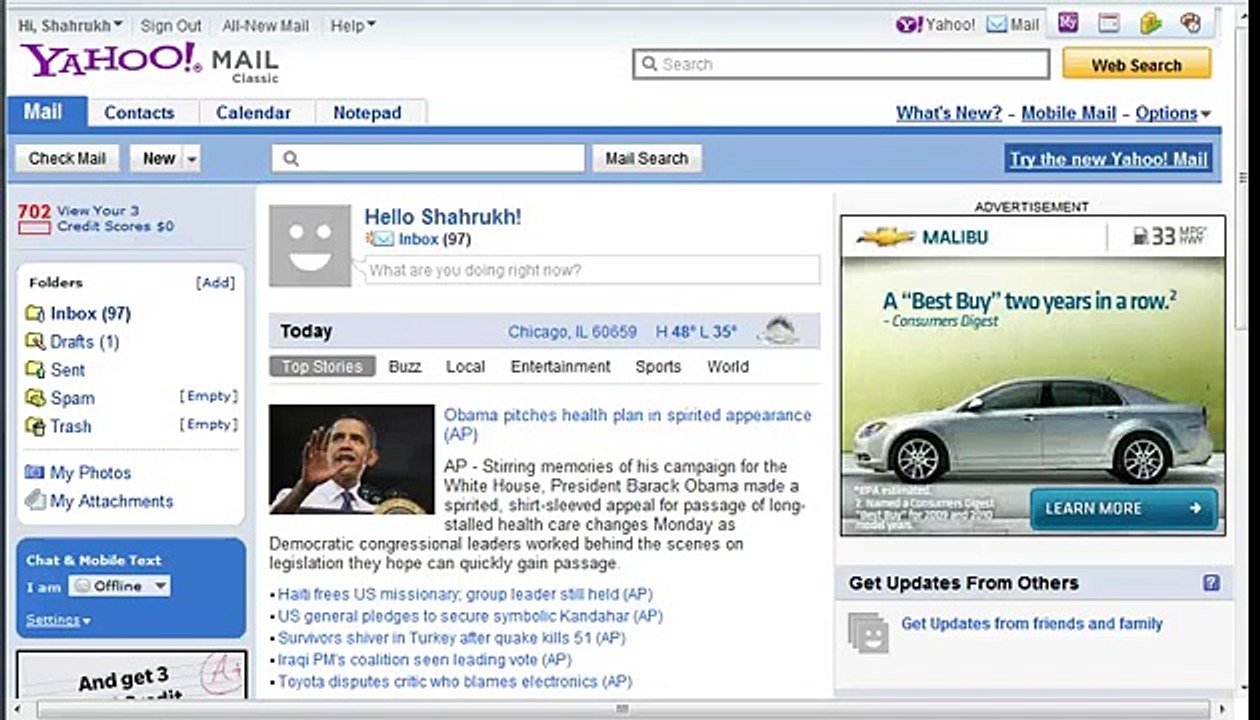Click the Inbox folder icon in Folders

click(35, 314)
